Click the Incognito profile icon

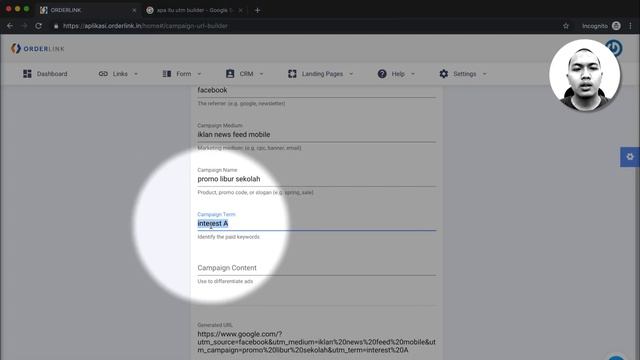click(x=616, y=26)
